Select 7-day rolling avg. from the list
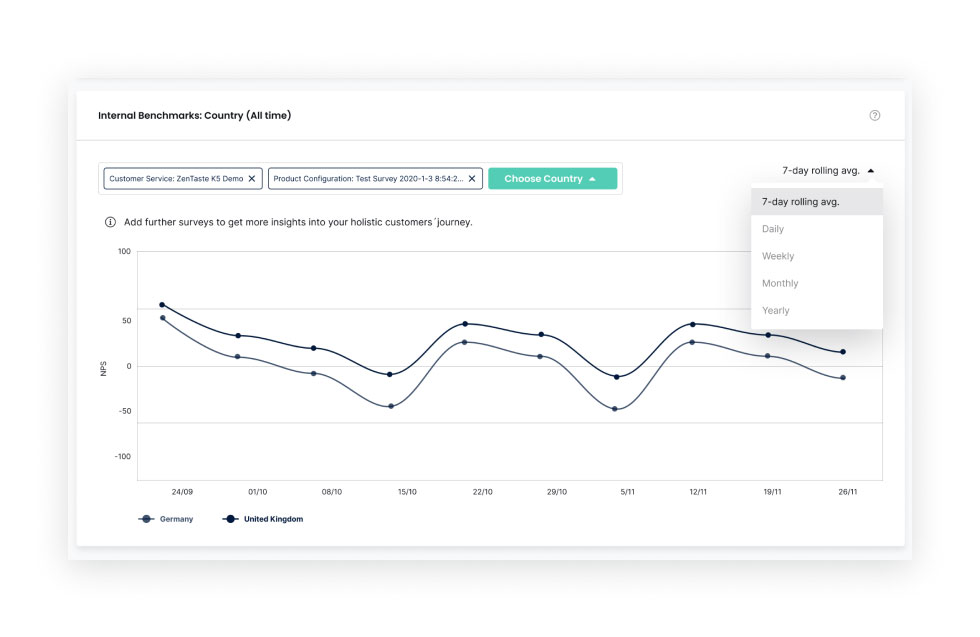 tap(816, 202)
